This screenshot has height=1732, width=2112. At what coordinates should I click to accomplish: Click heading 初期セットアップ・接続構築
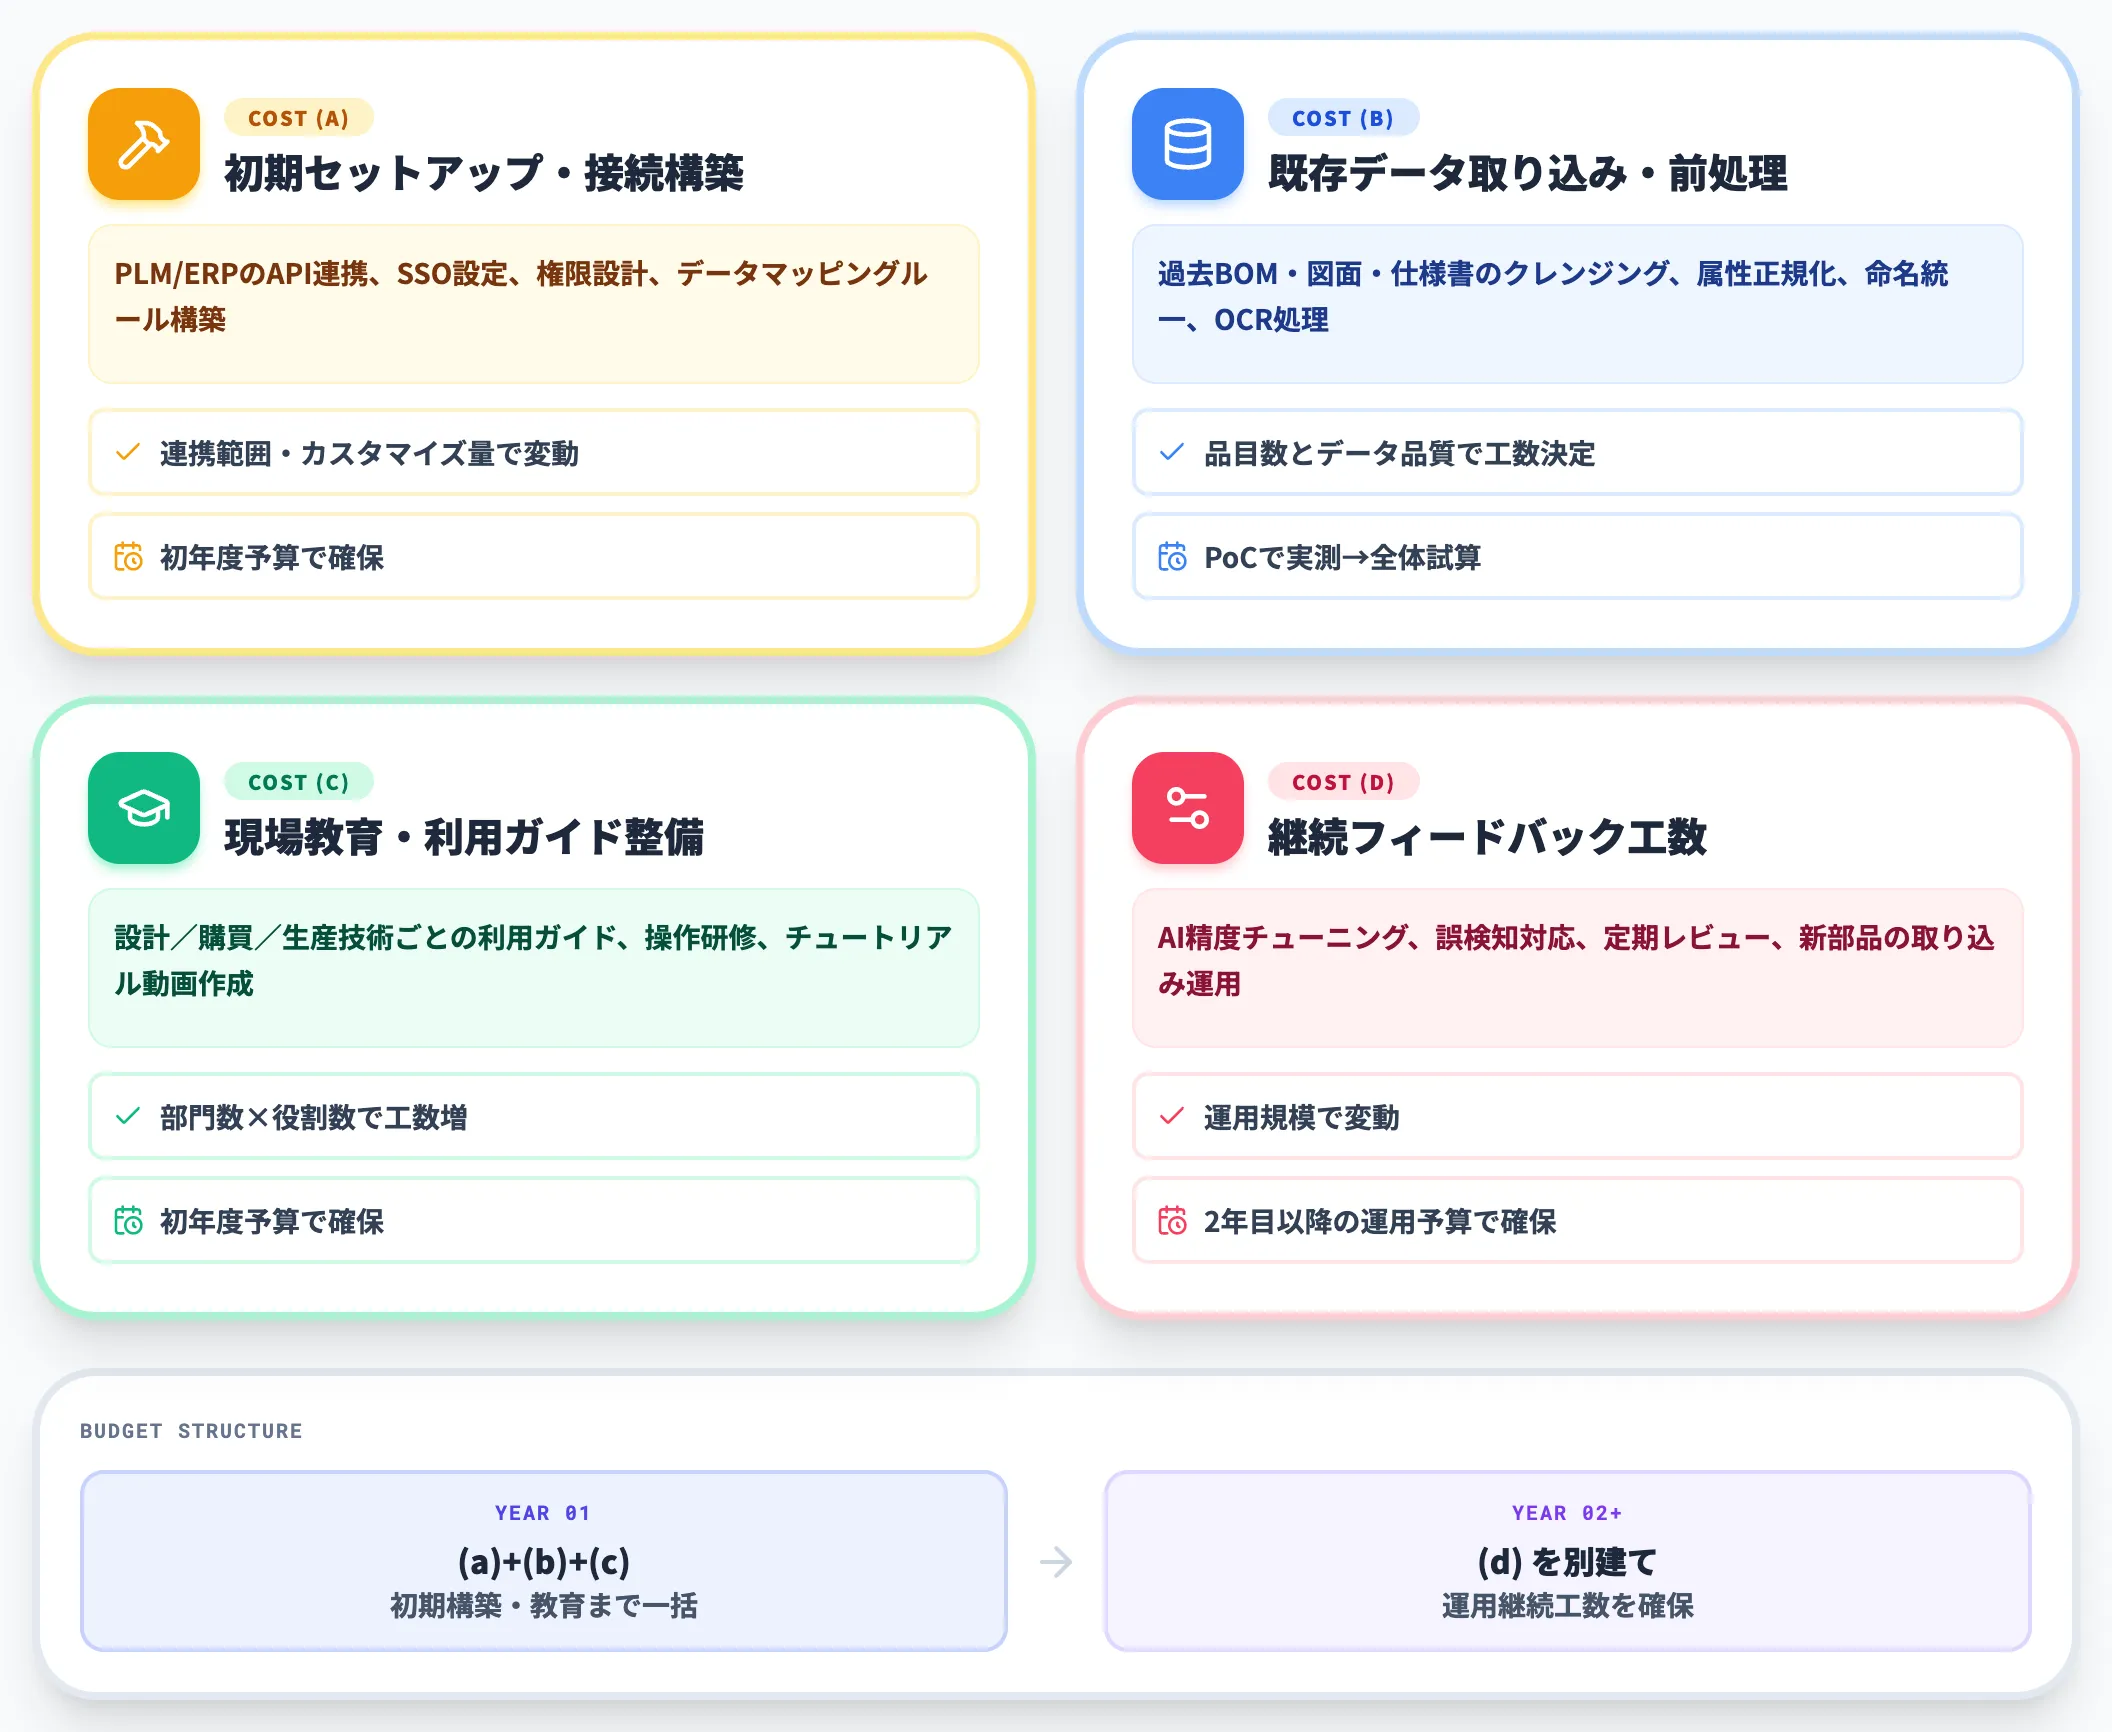(484, 173)
